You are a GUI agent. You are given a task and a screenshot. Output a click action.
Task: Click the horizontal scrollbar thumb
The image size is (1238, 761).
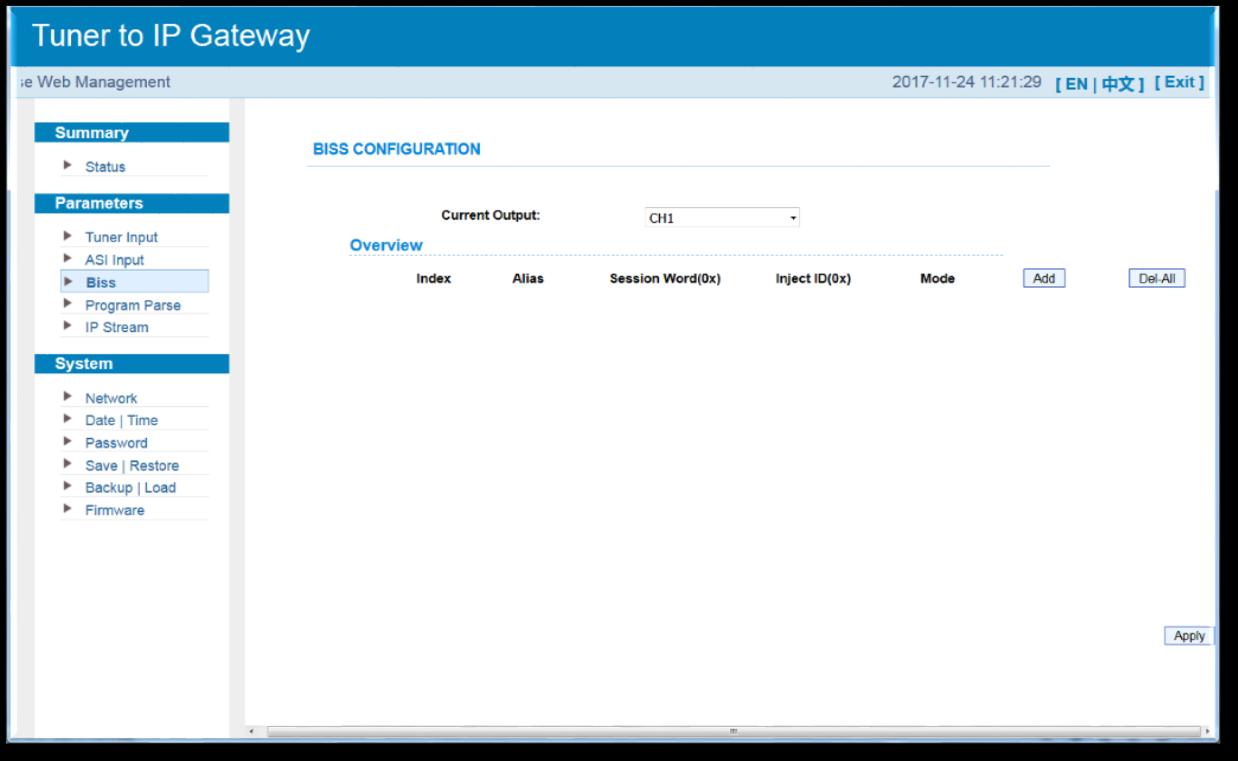click(732, 733)
